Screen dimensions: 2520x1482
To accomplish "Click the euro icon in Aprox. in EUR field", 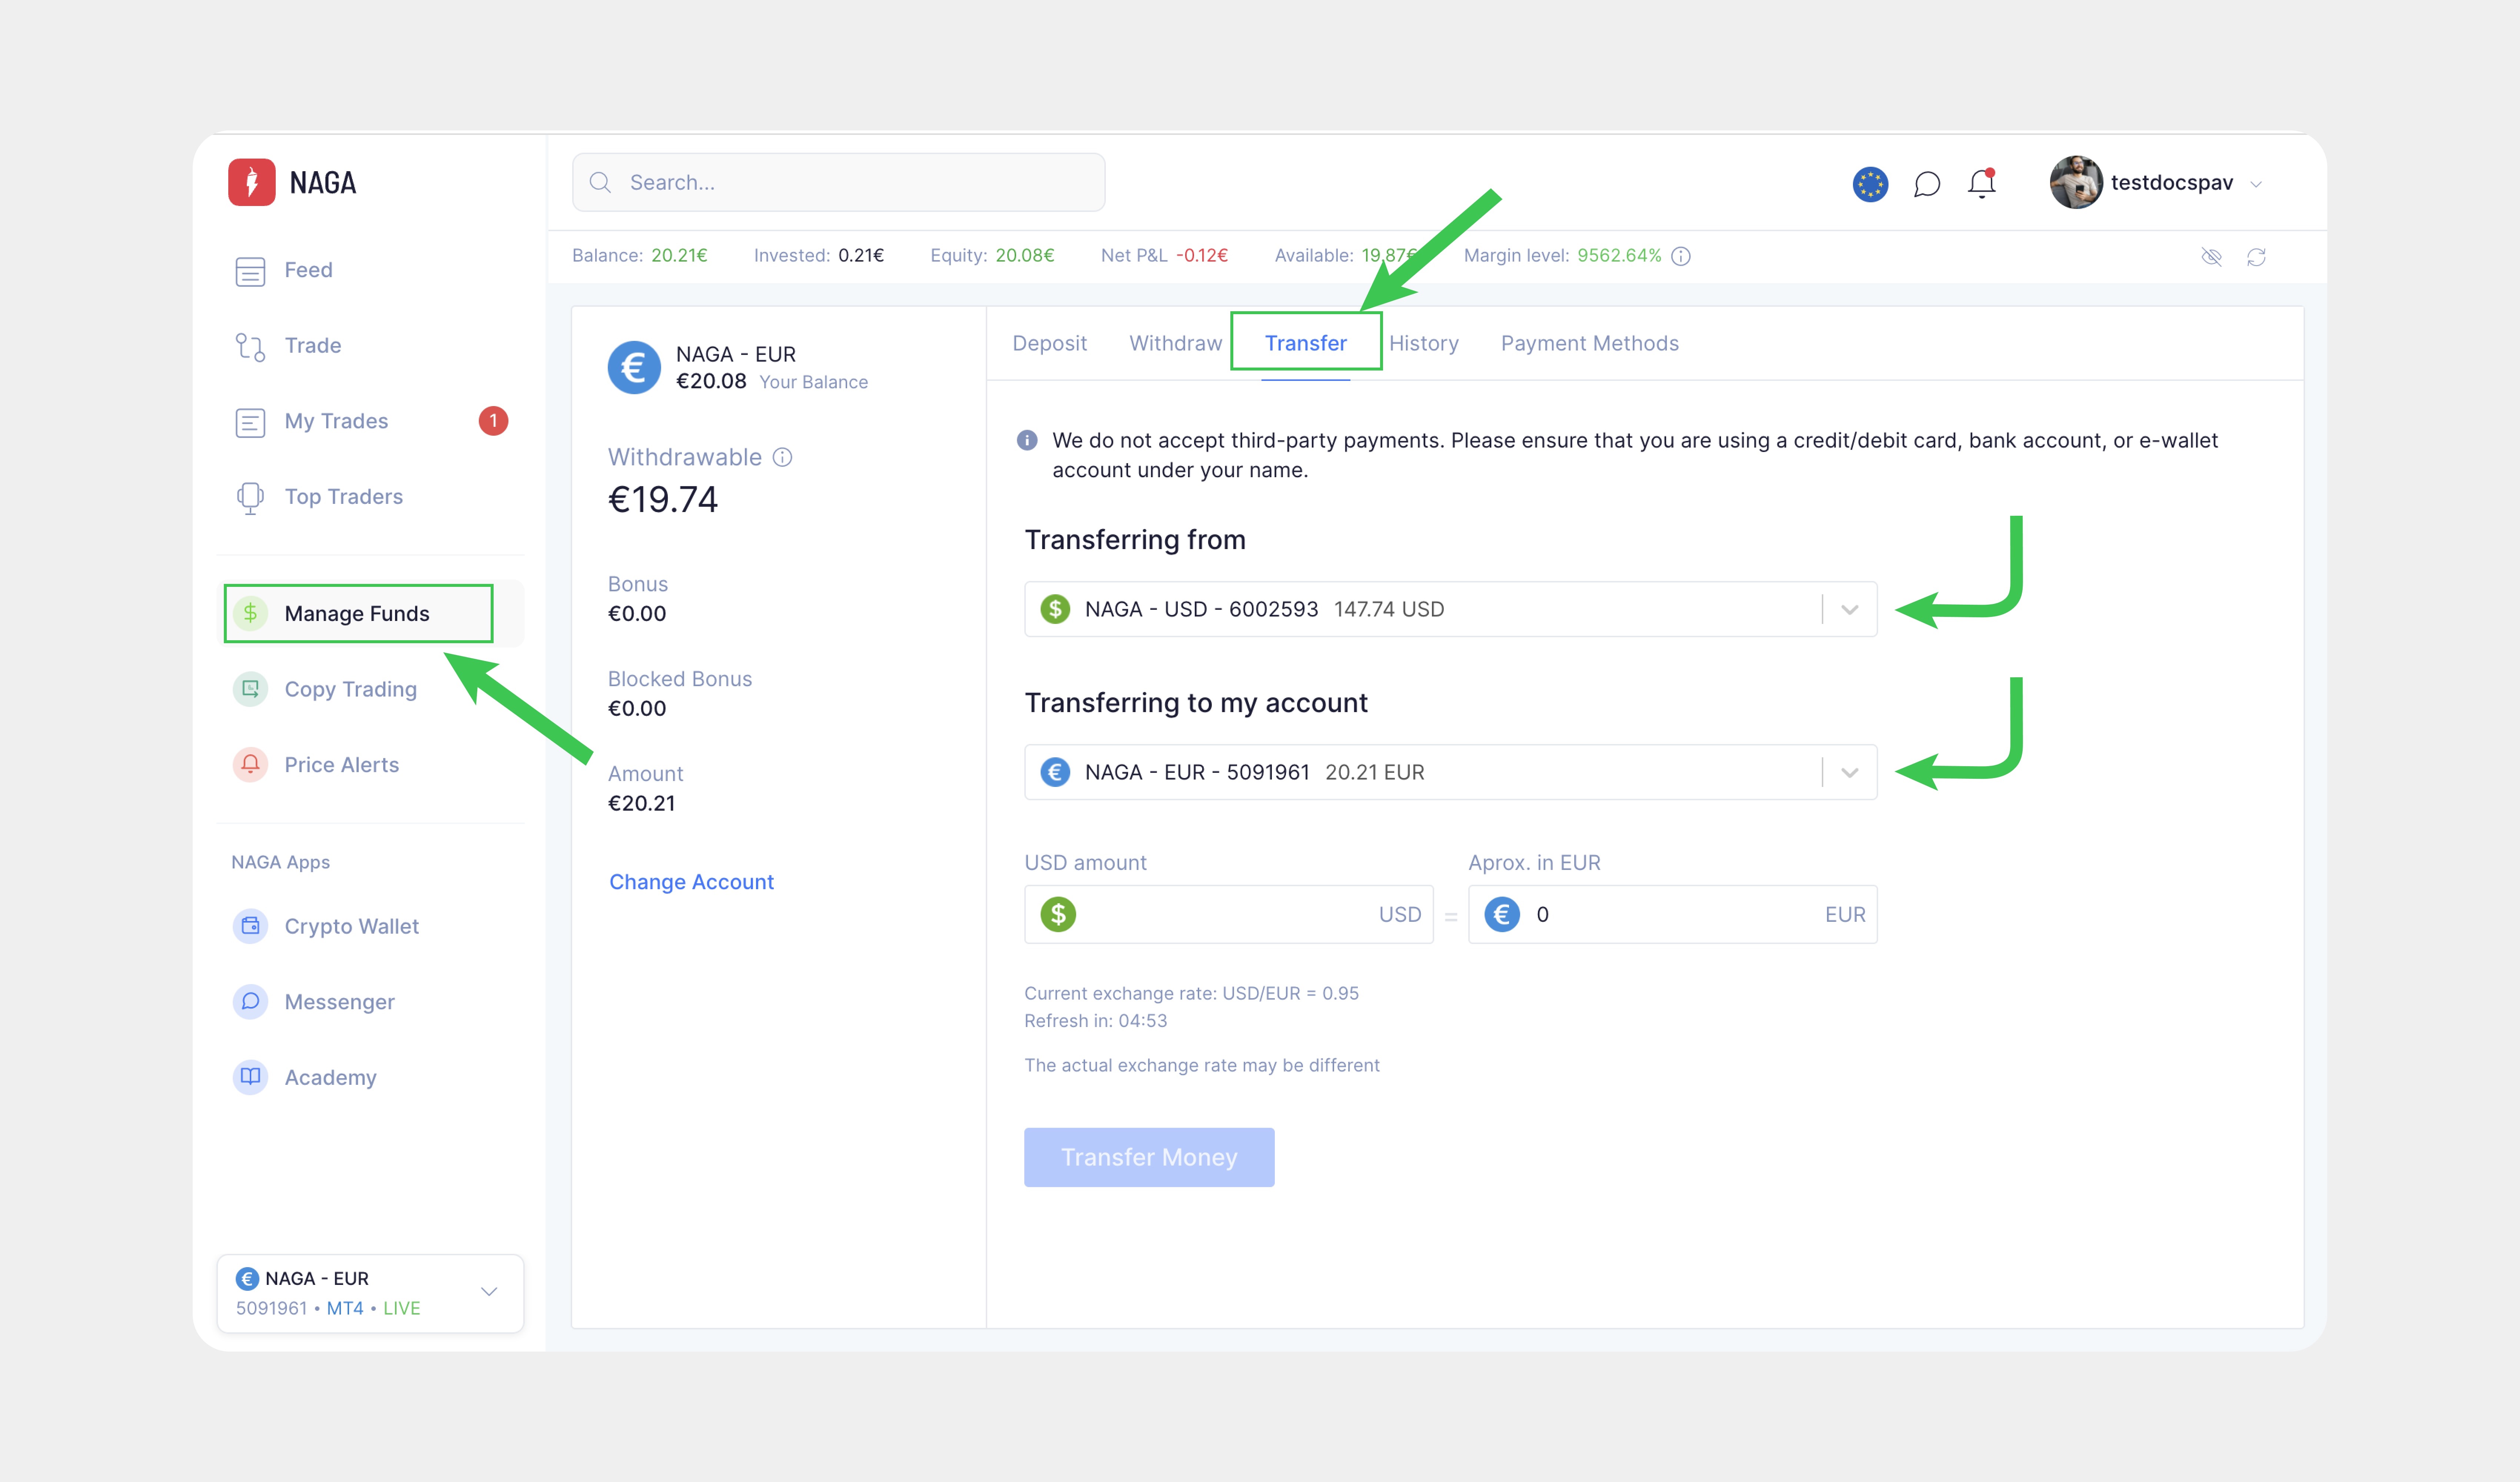I will pyautogui.click(x=1502, y=914).
